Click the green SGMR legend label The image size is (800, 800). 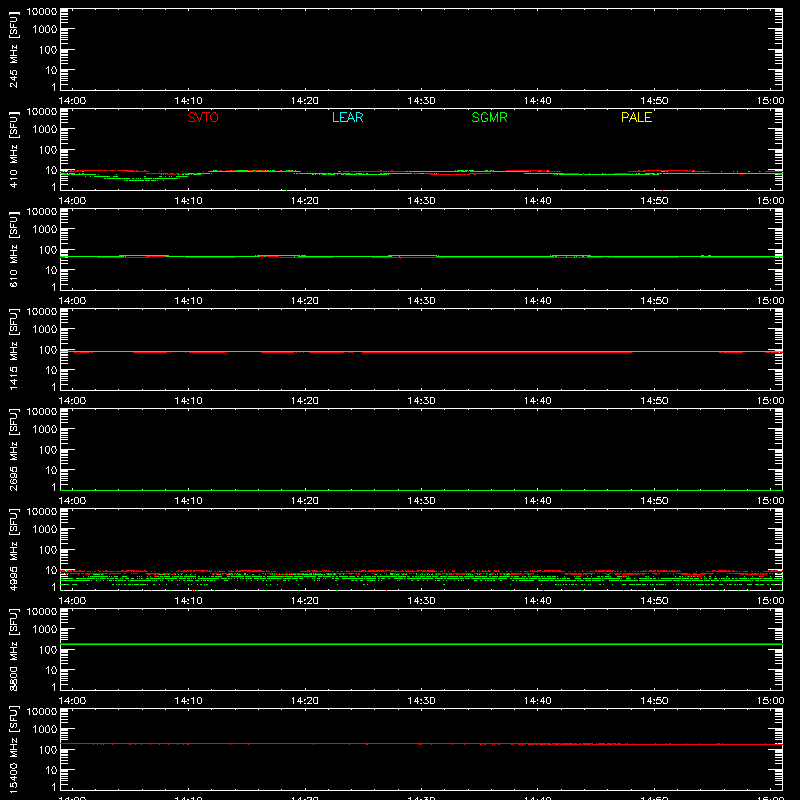tap(489, 117)
